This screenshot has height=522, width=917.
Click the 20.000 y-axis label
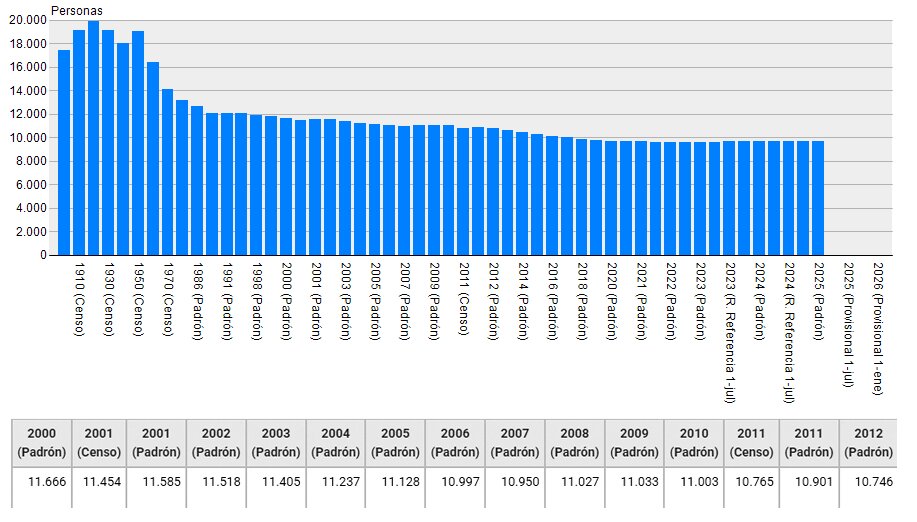coord(28,20)
